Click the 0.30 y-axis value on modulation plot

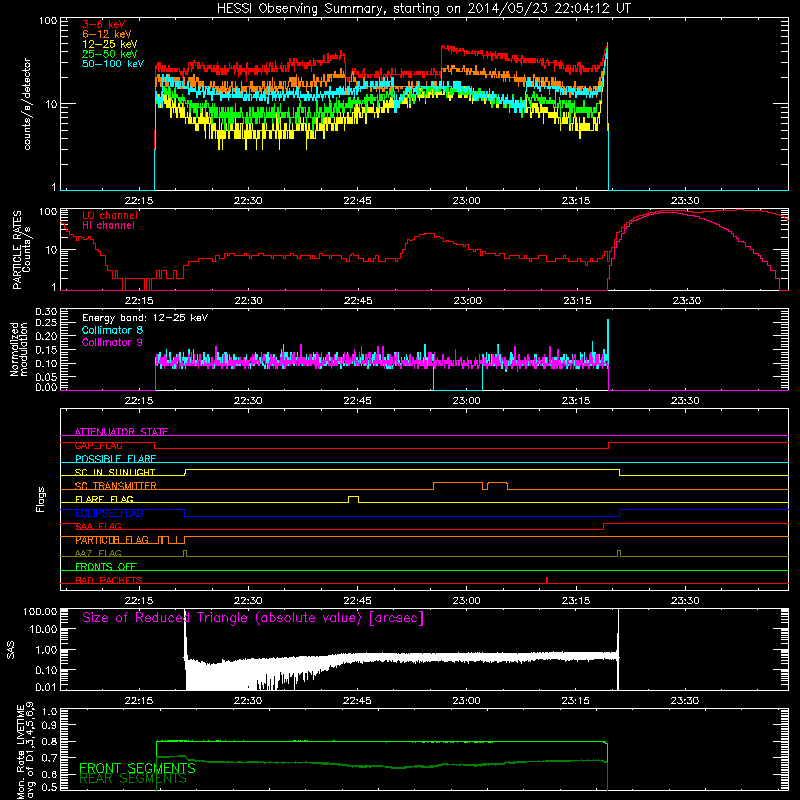[46, 311]
